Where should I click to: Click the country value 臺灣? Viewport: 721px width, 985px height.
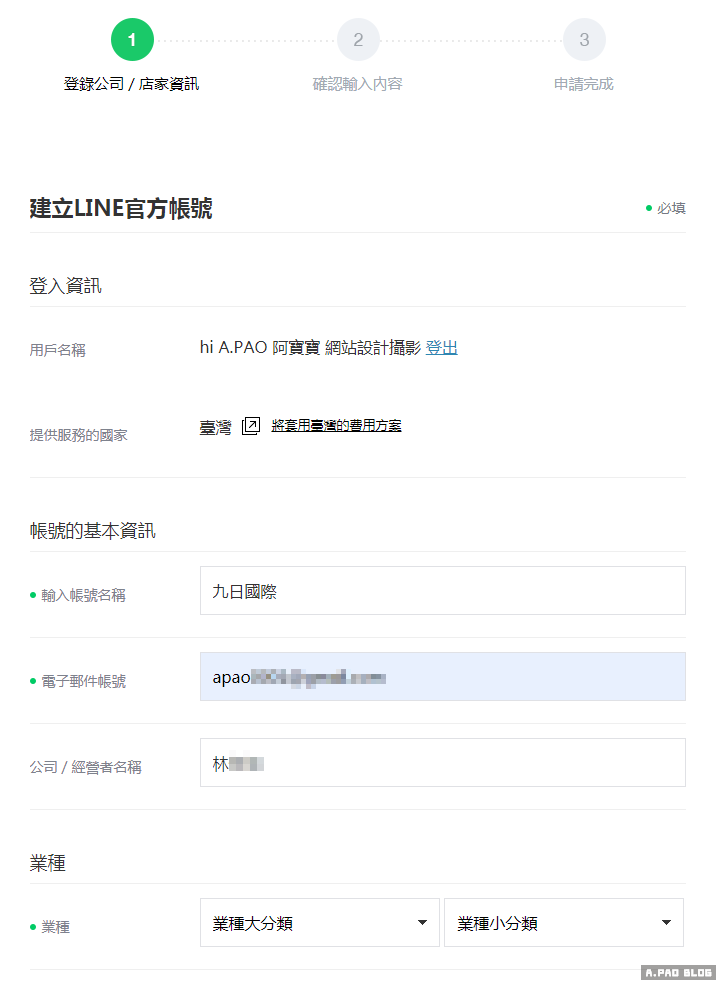coord(215,427)
